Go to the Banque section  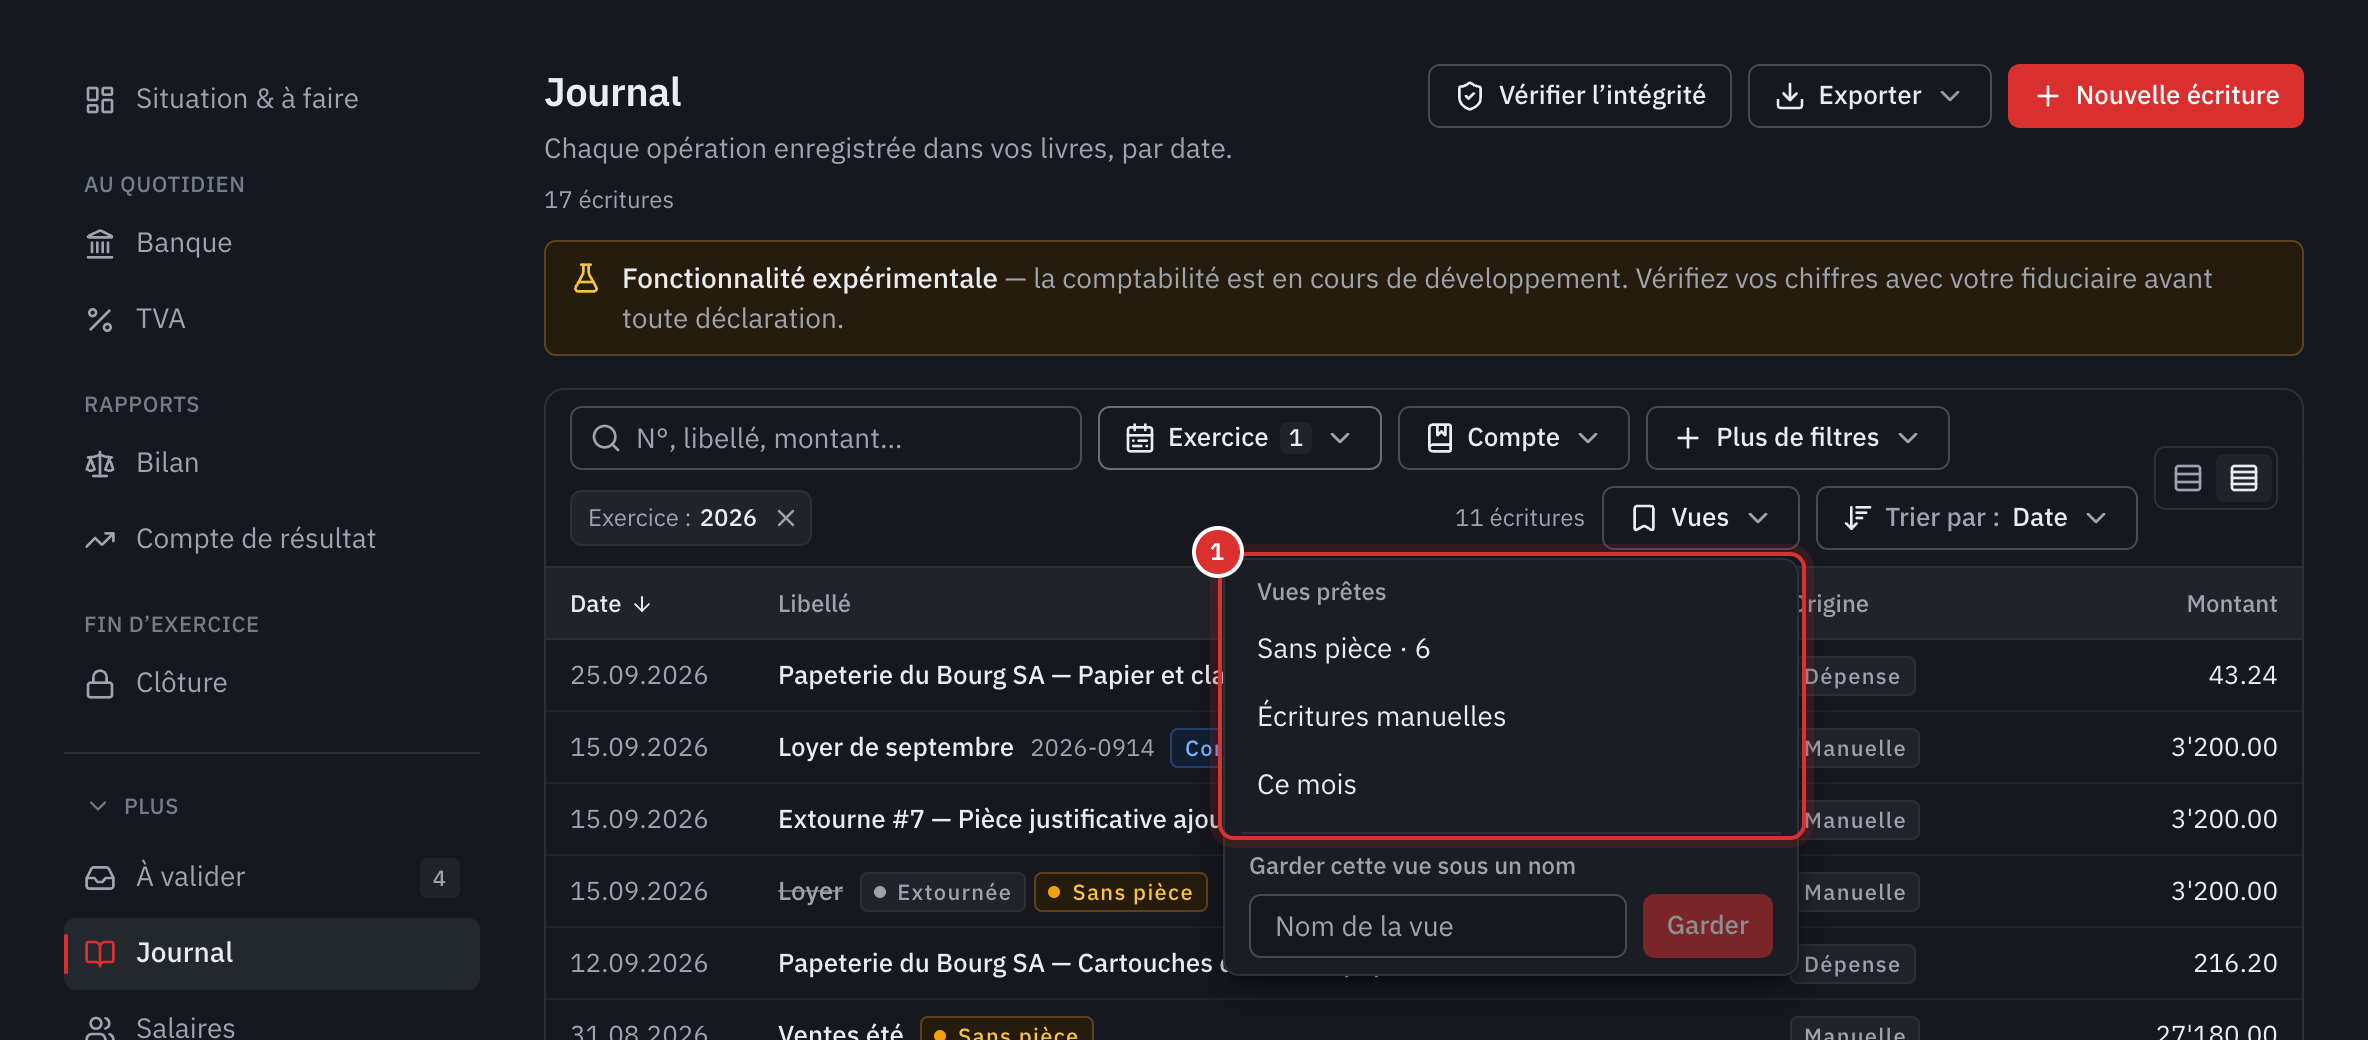pyautogui.click(x=272, y=243)
